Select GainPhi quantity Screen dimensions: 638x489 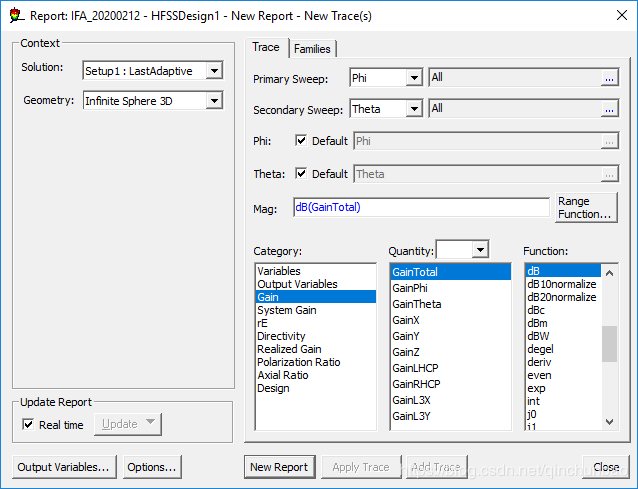pos(451,288)
